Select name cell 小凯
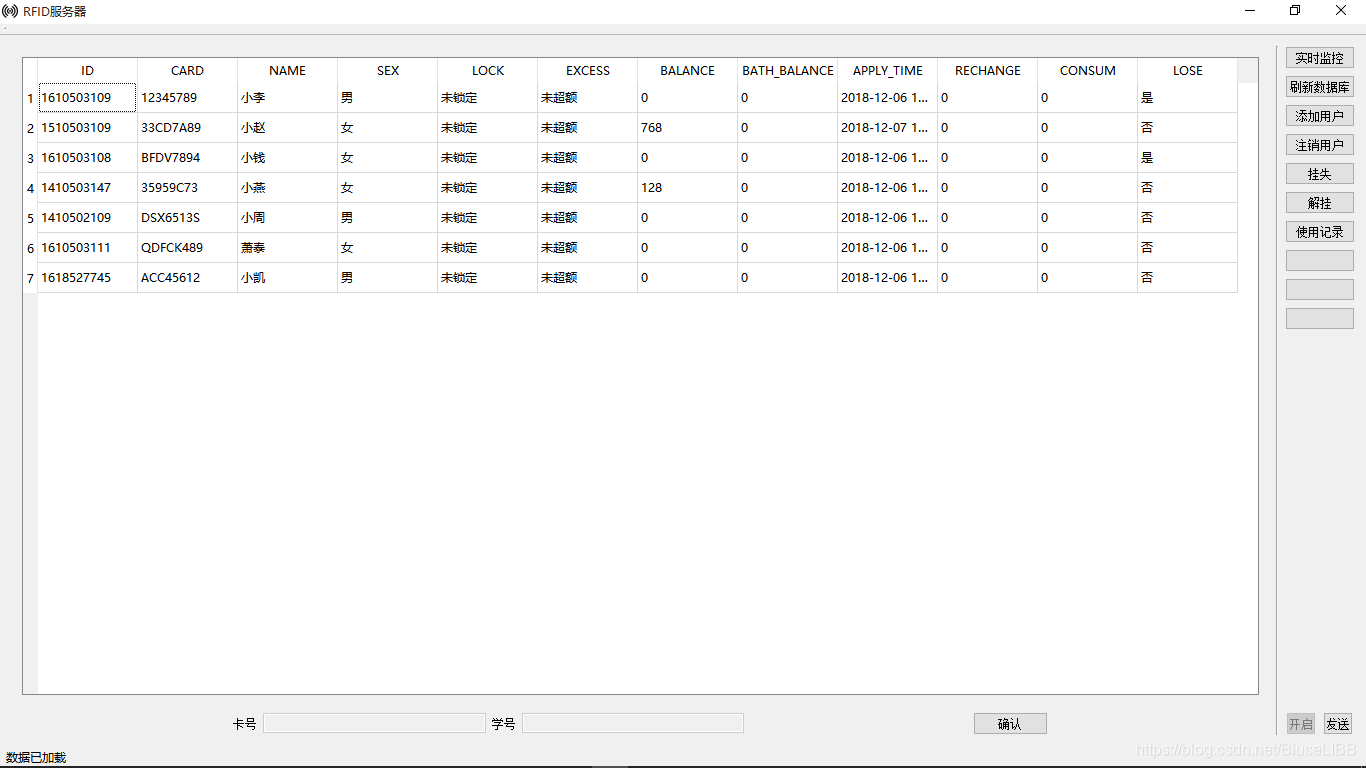Image resolution: width=1366 pixels, height=768 pixels. (288, 278)
